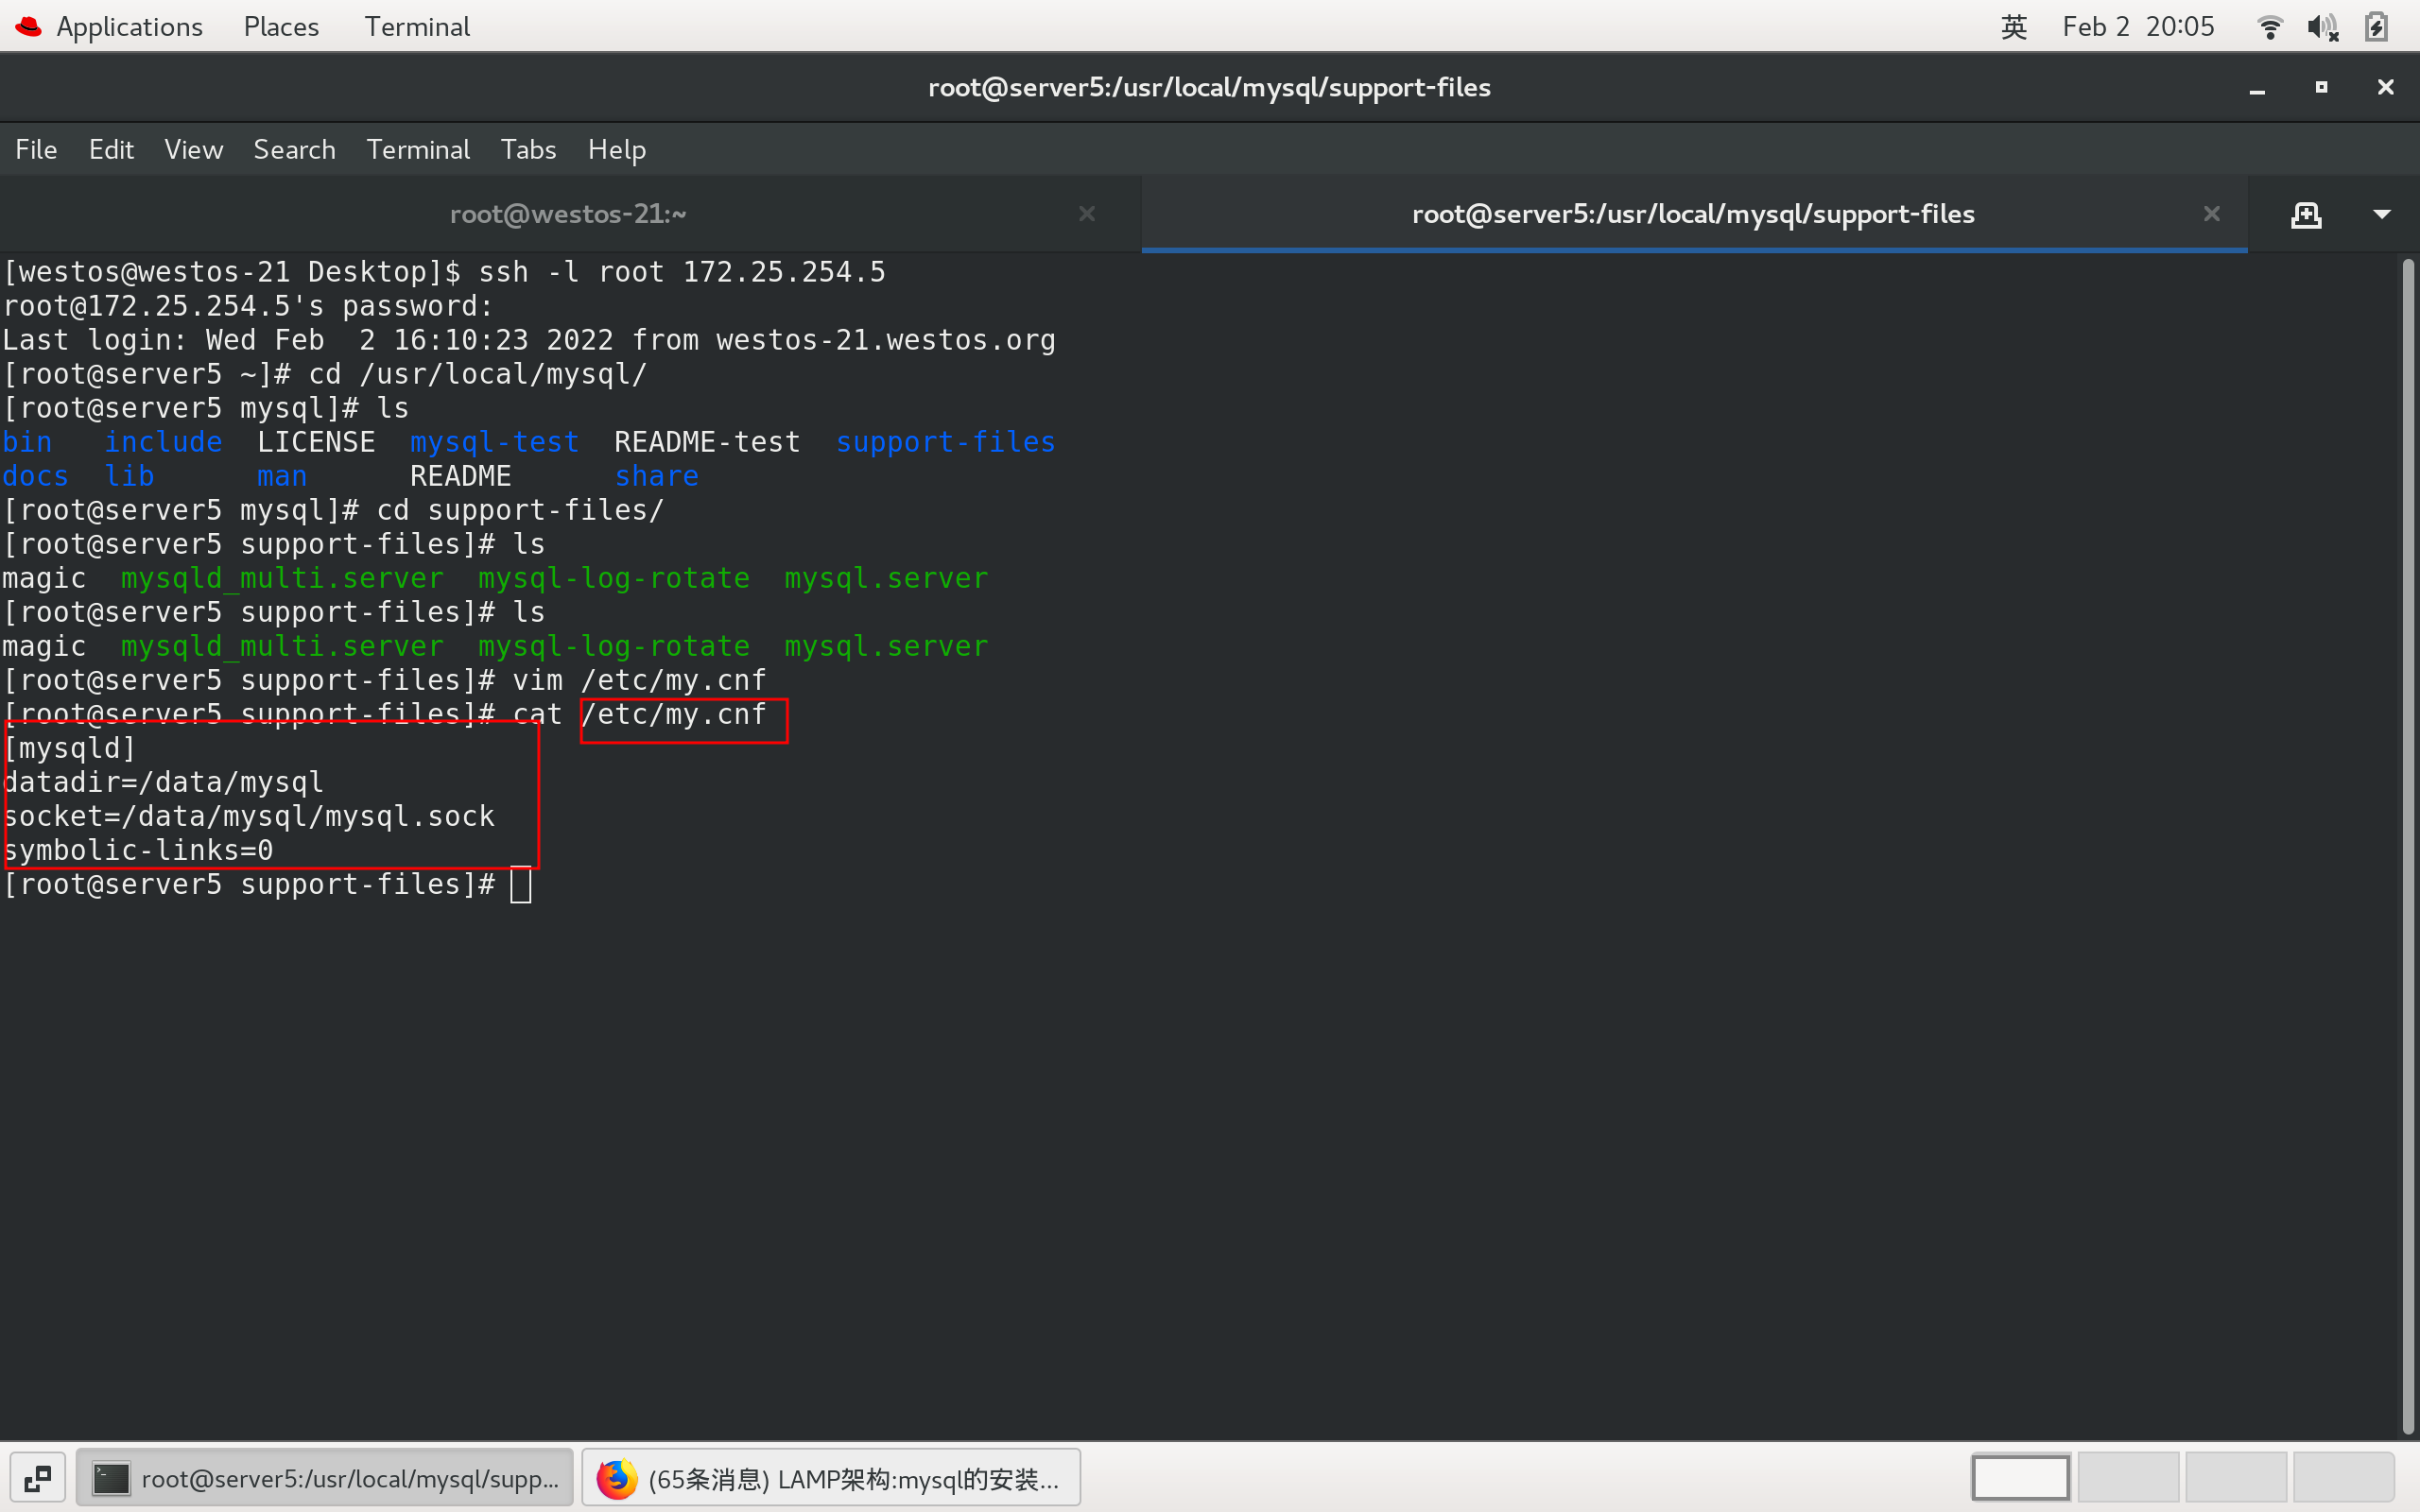This screenshot has width=2420, height=1512.
Task: Open the clock showing Feb 2 20:05
Action: point(2138,27)
